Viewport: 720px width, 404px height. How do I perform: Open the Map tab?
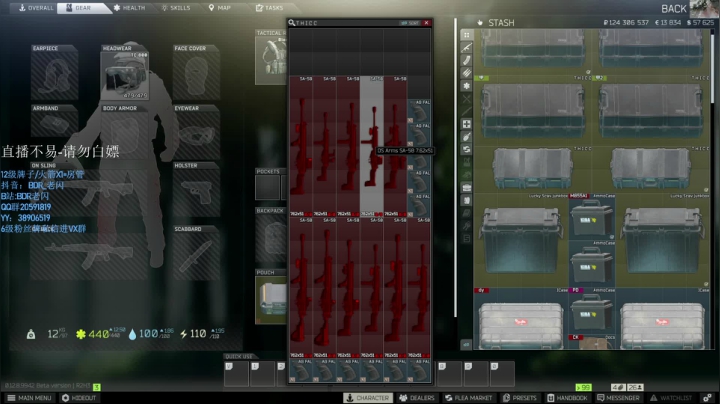point(219,8)
